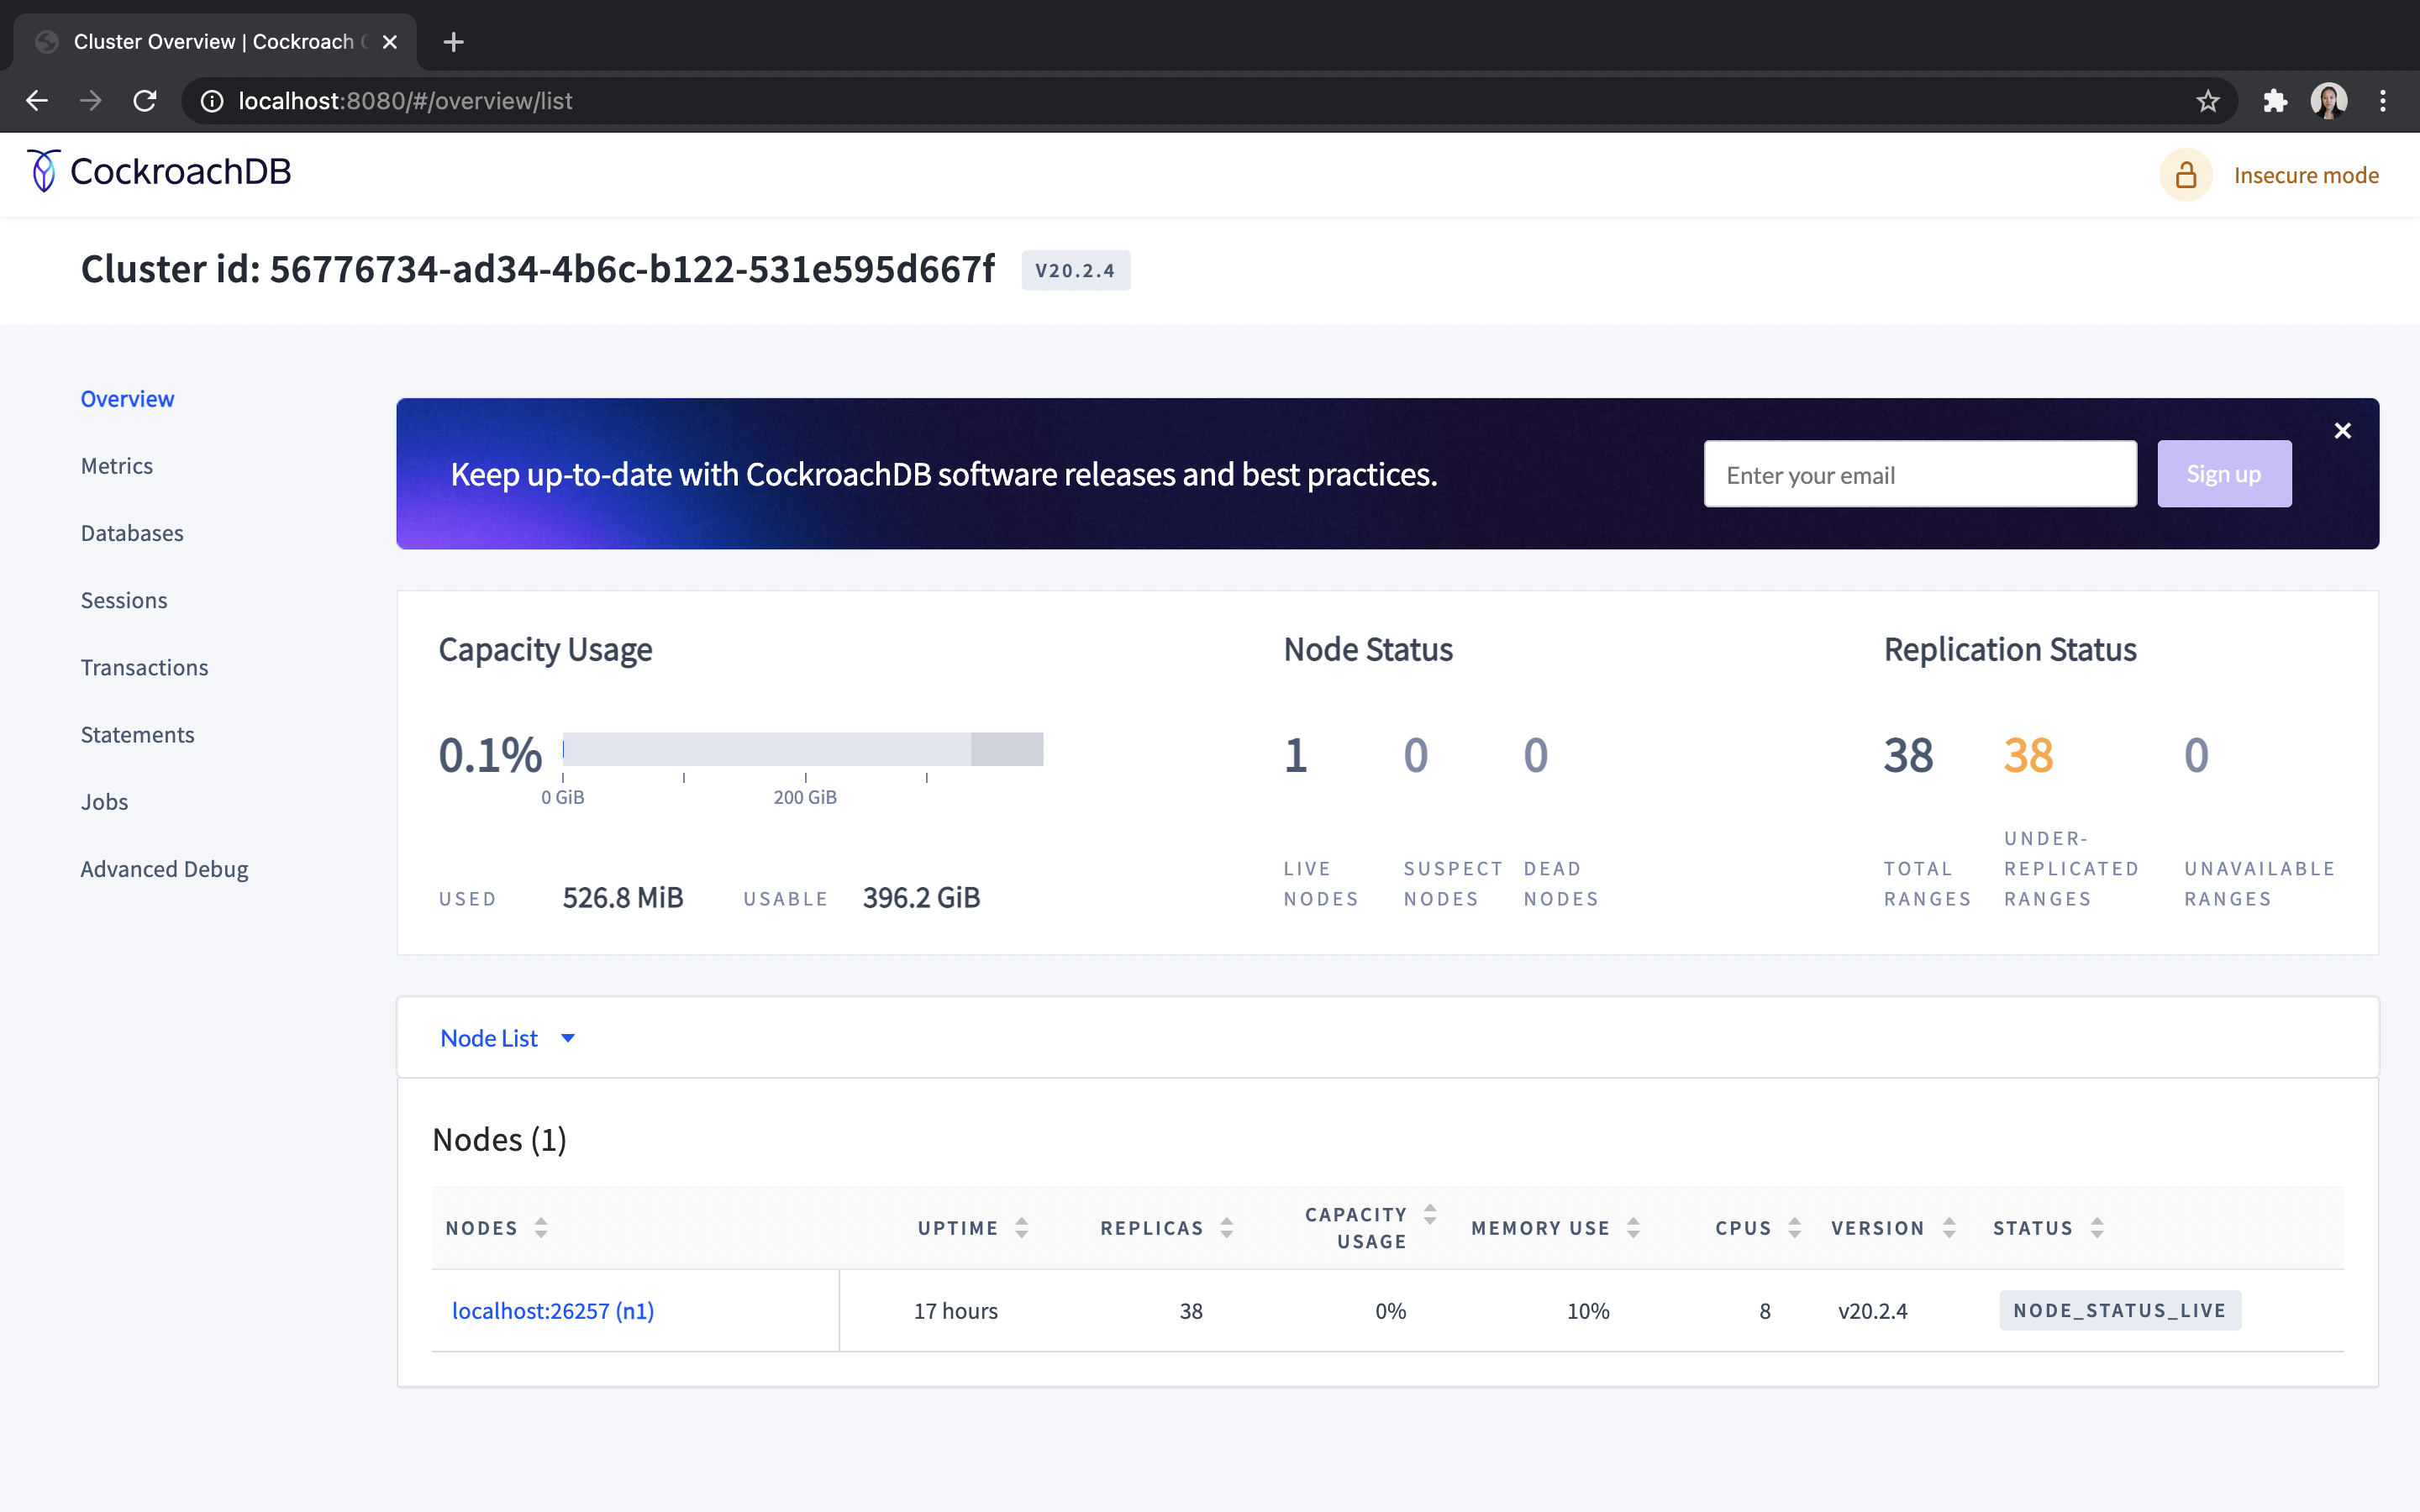Sort nodes table by Replicas
Screen dimensions: 2420x1512
coord(1226,1228)
